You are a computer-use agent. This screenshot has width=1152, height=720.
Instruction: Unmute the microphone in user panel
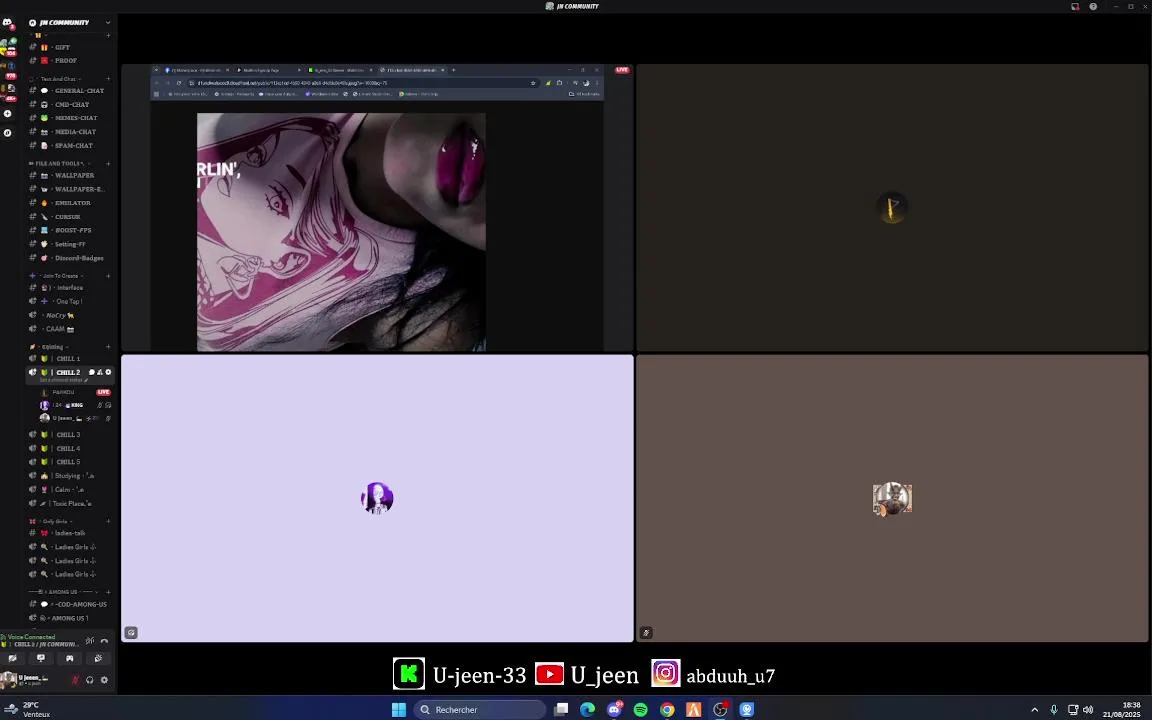[75, 680]
